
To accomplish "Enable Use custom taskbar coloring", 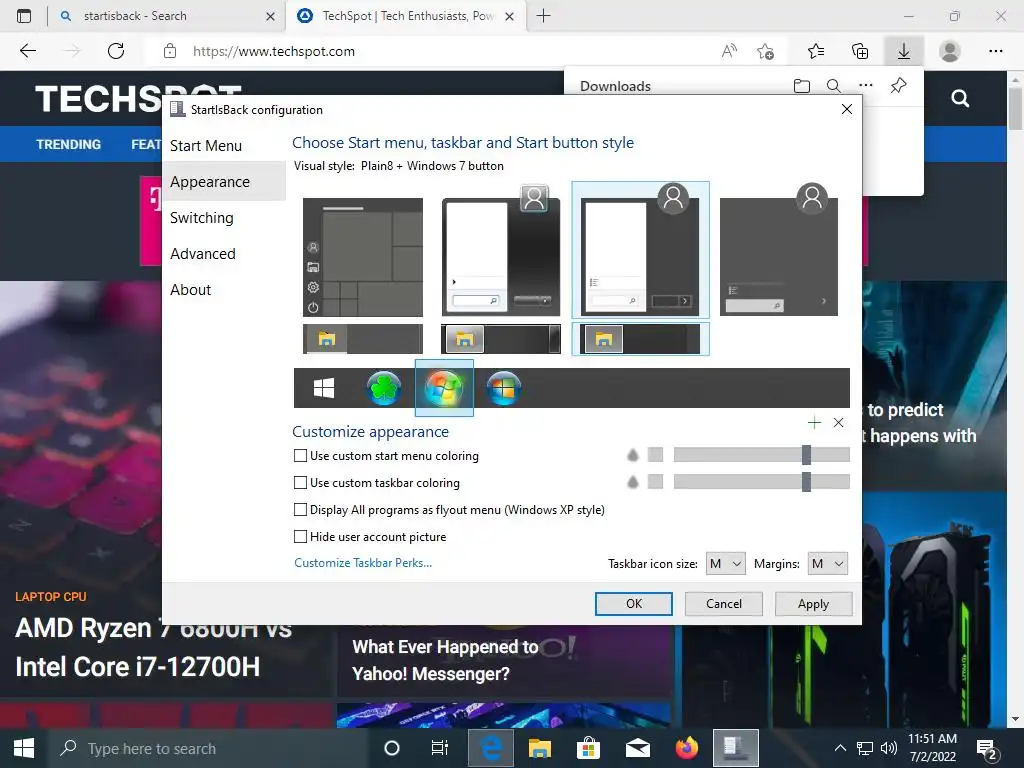I will (300, 483).
